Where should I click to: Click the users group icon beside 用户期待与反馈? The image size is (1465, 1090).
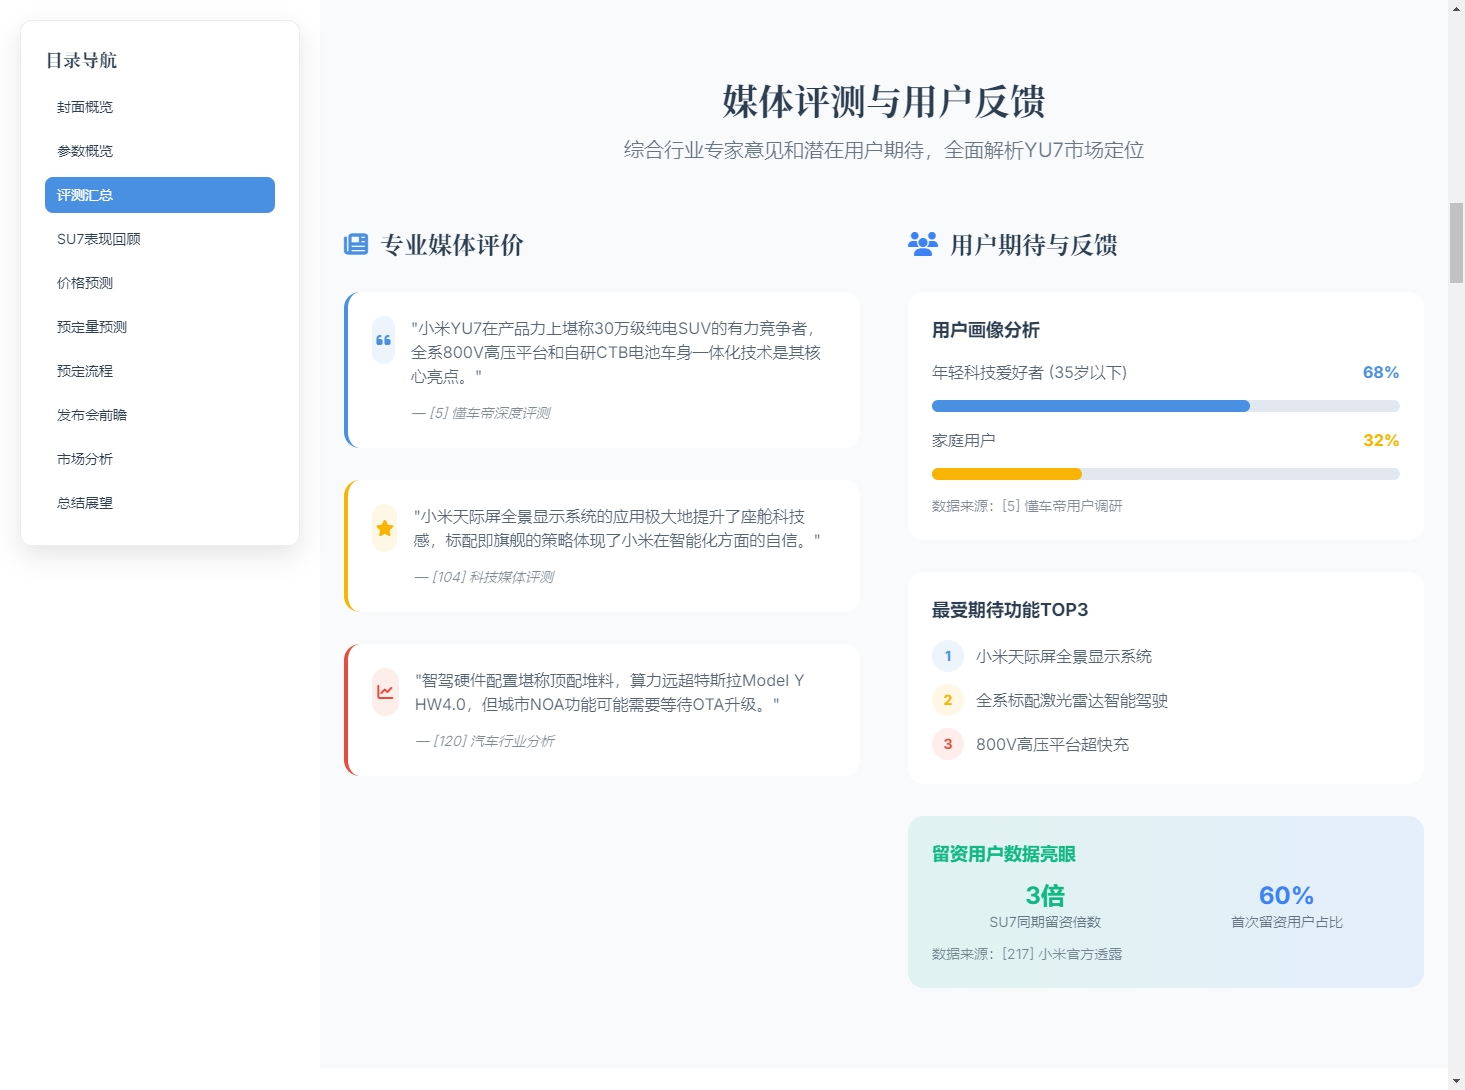click(923, 244)
